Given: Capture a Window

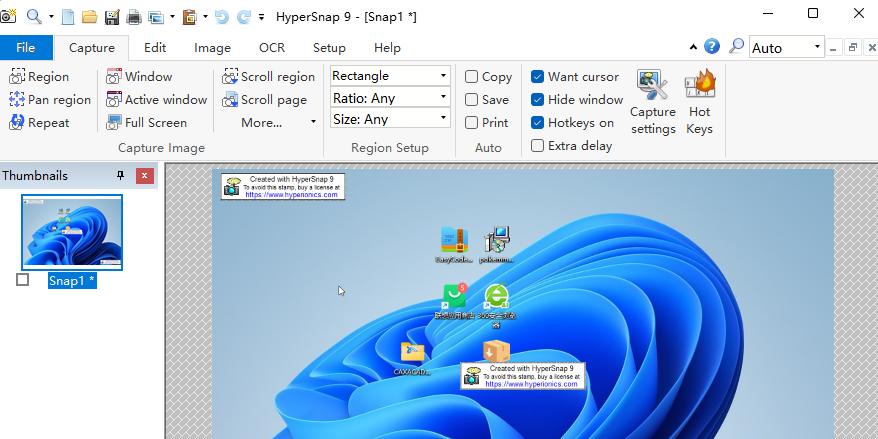Looking at the screenshot, I should [139, 77].
